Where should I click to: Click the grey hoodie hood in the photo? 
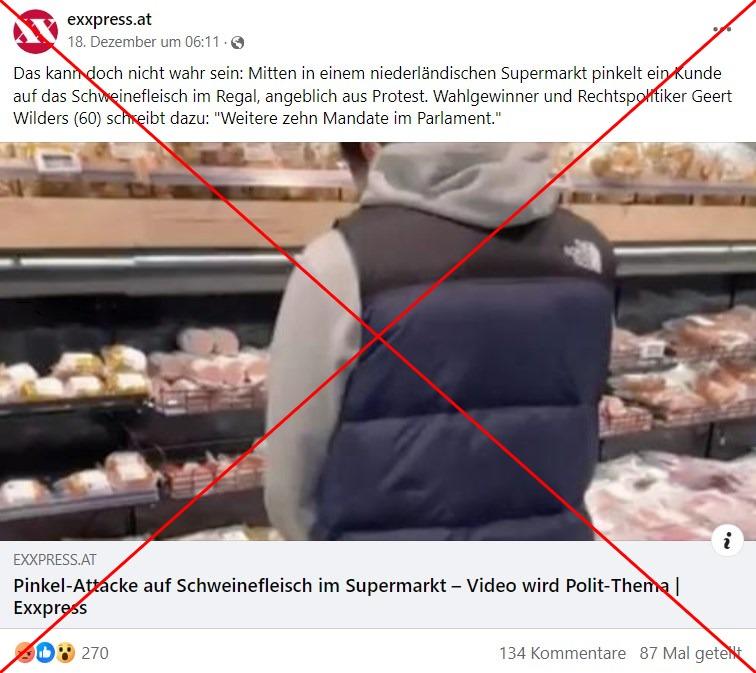pyautogui.click(x=460, y=183)
